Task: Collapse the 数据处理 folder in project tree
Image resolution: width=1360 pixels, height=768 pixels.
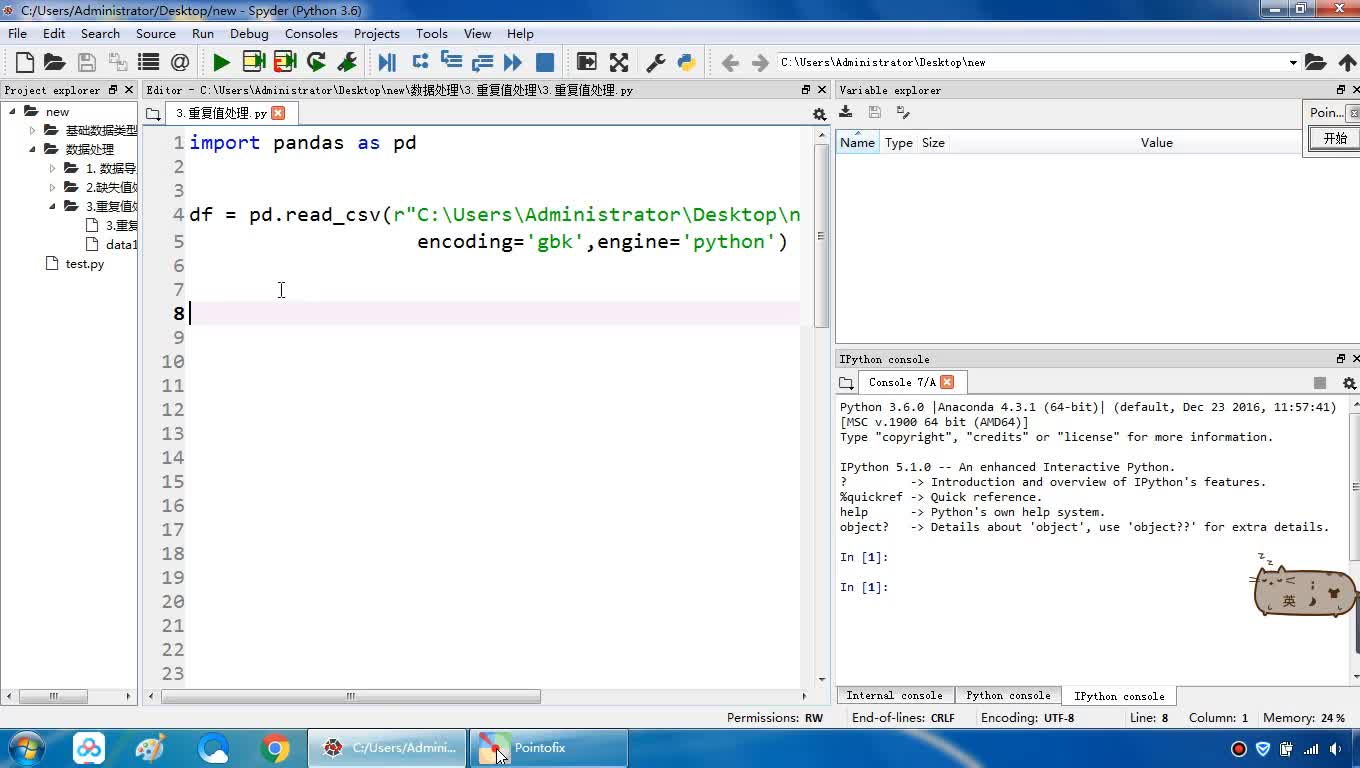Action: [33, 150]
